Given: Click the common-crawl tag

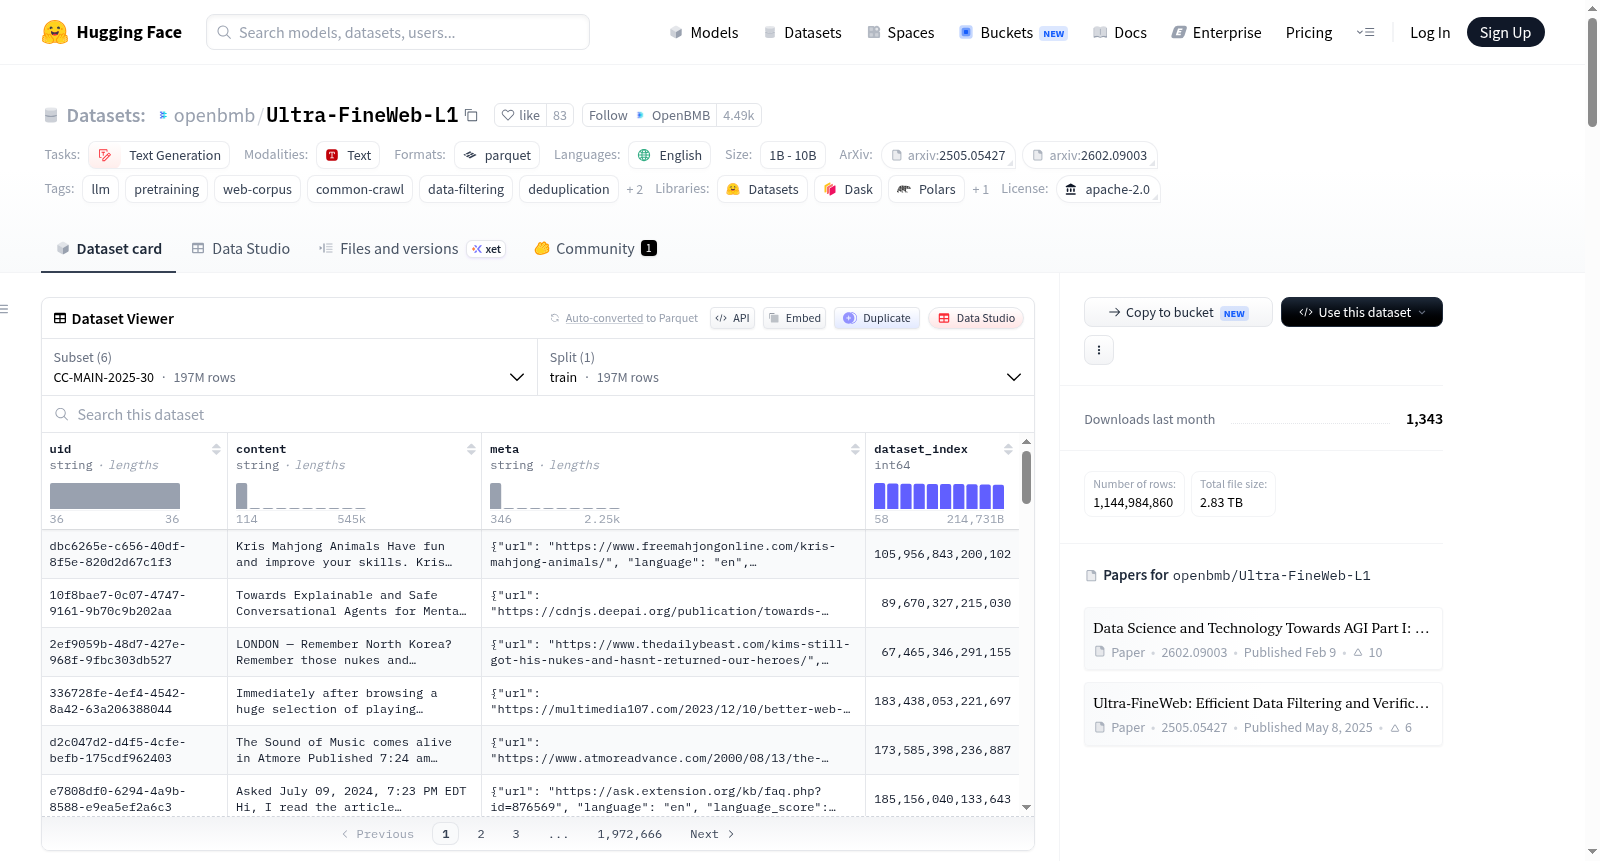Looking at the screenshot, I should click(360, 189).
